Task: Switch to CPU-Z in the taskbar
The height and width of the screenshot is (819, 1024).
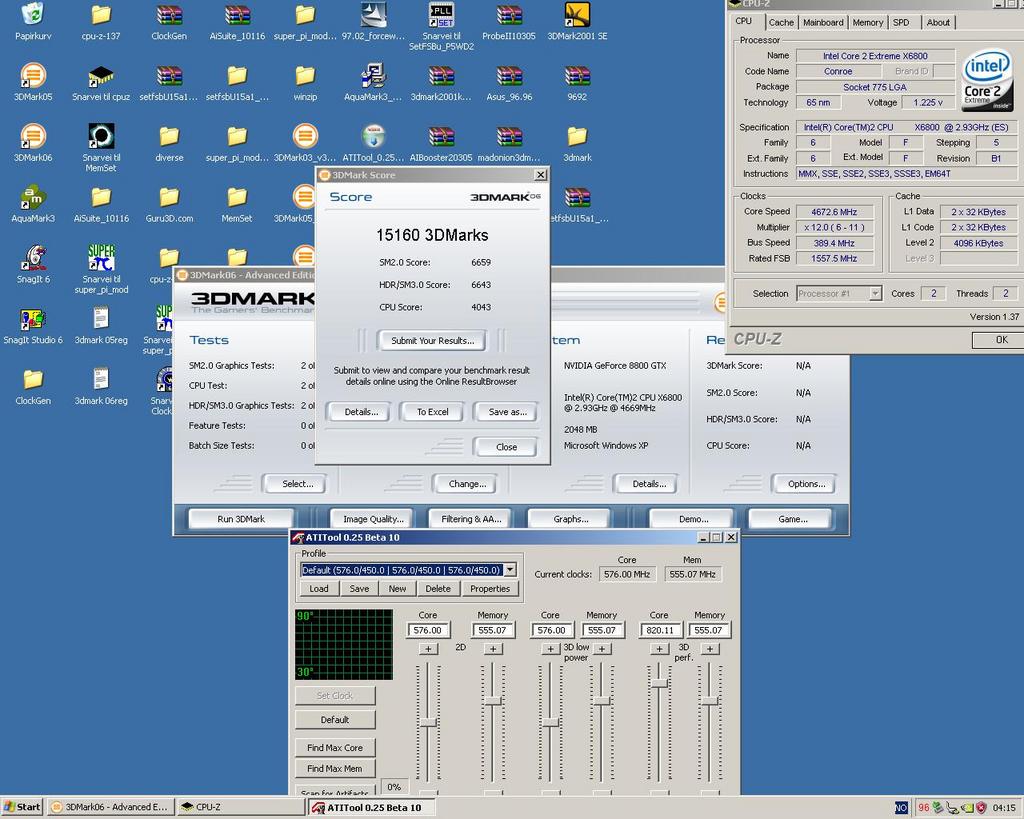Action: click(242, 807)
